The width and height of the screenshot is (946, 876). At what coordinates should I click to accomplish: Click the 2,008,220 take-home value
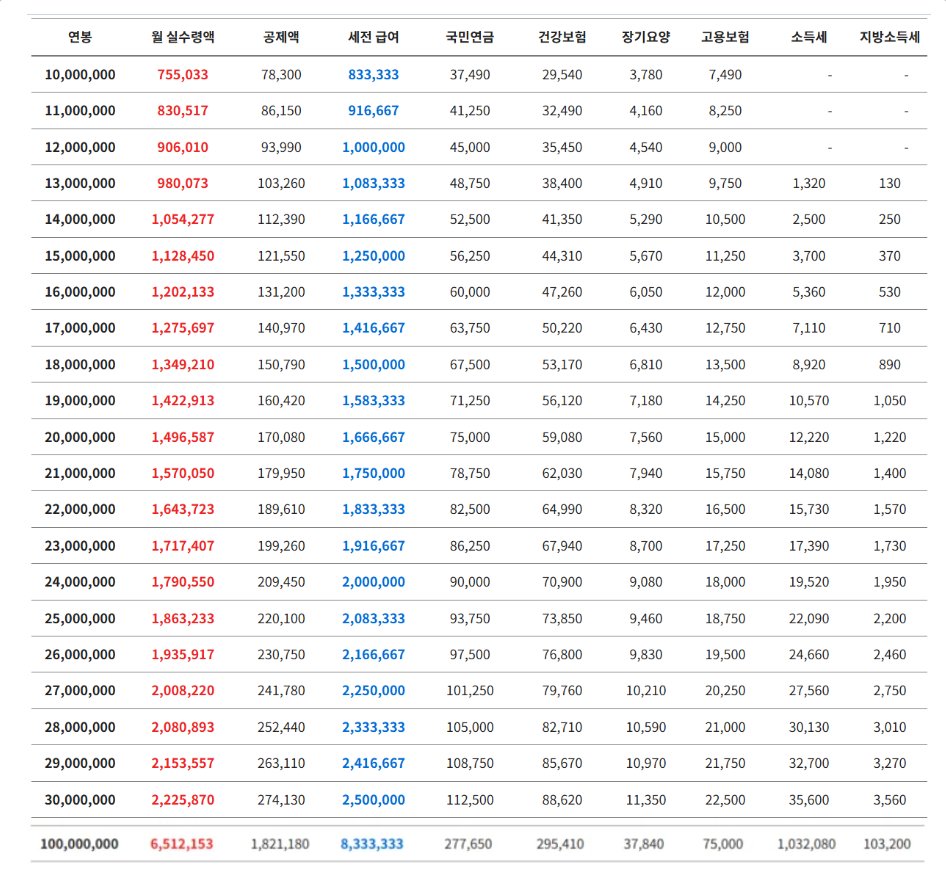pyautogui.click(x=183, y=691)
